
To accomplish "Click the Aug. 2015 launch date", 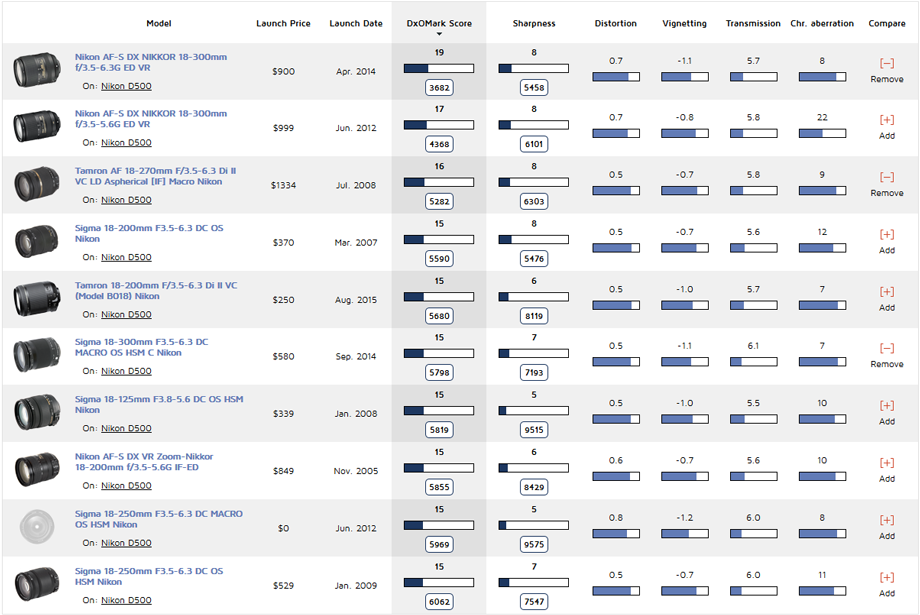I will (356, 299).
